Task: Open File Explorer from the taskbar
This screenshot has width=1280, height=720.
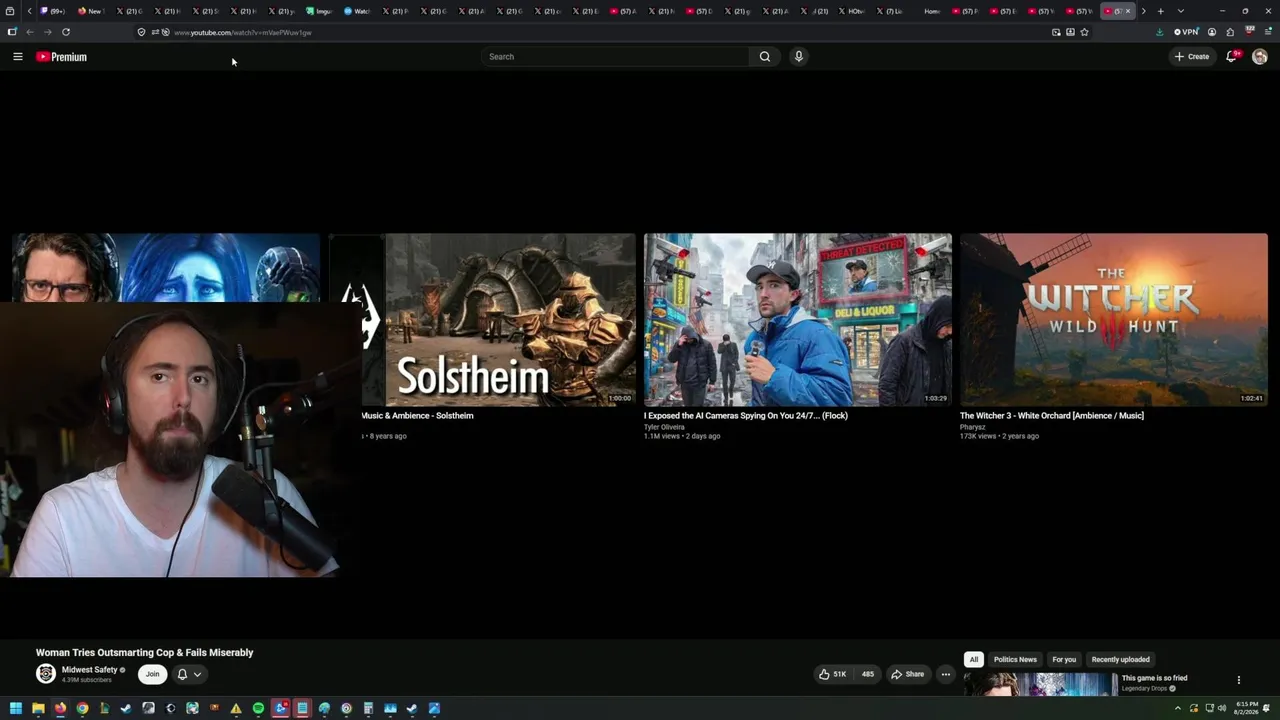Action: pyautogui.click(x=38, y=709)
